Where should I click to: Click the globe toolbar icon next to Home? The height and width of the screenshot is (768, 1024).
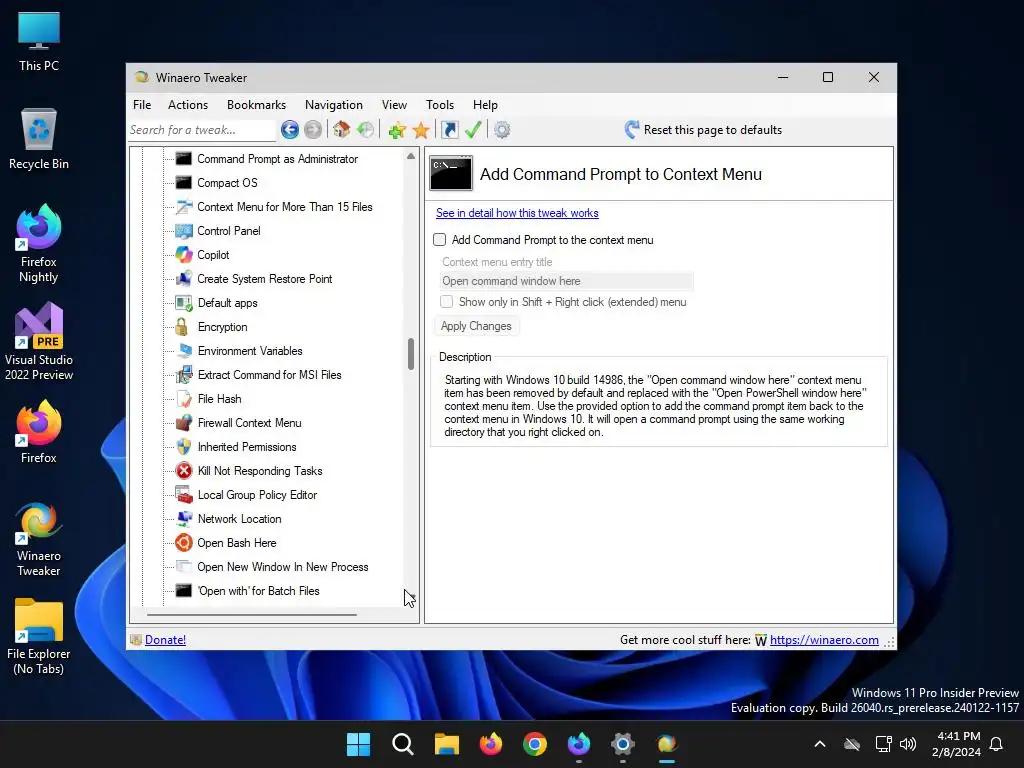tap(366, 130)
